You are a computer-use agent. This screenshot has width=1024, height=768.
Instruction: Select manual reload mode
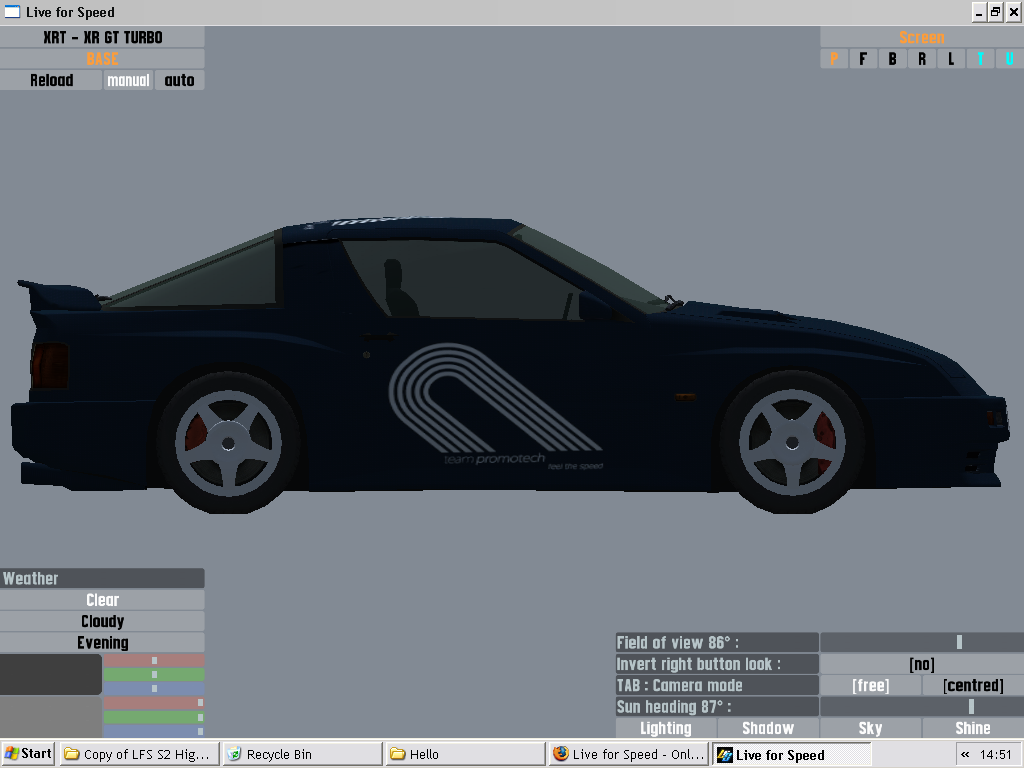[x=128, y=80]
